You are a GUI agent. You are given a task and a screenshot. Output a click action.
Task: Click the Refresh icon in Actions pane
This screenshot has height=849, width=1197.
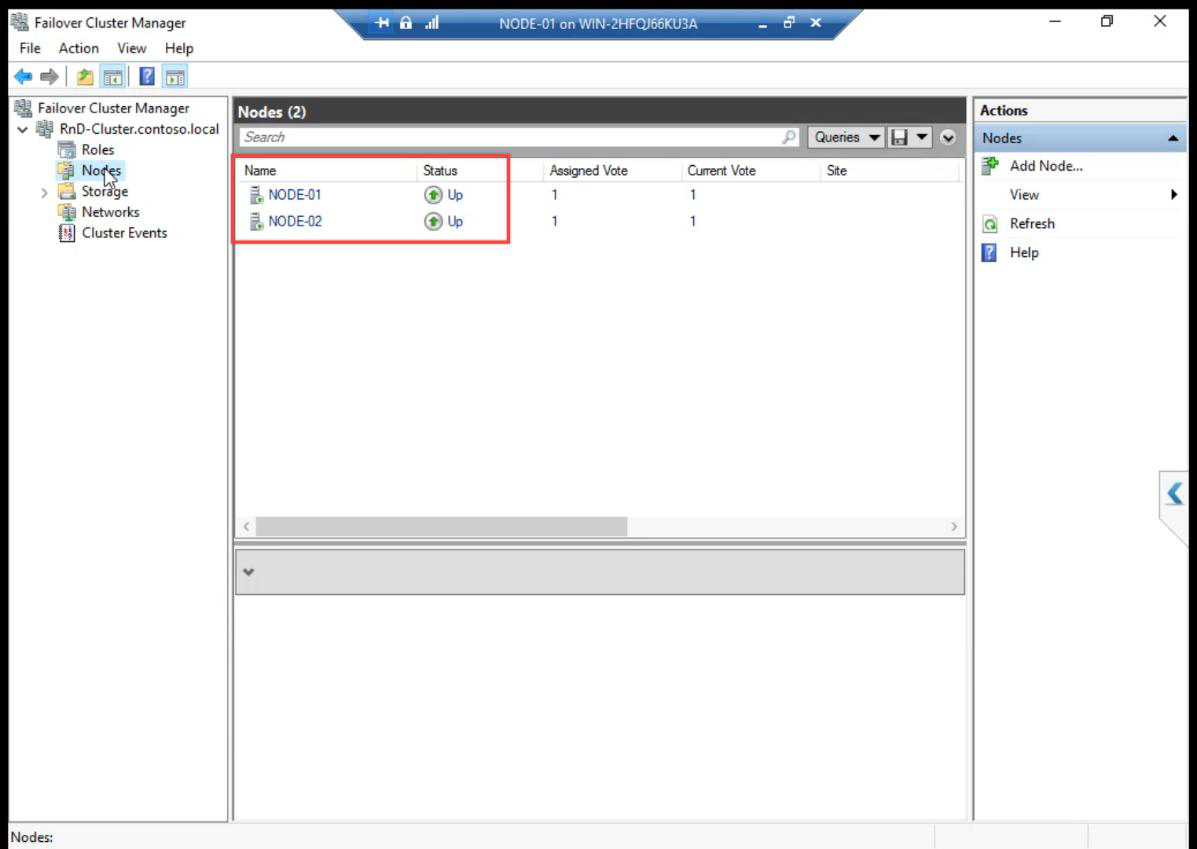click(x=990, y=224)
